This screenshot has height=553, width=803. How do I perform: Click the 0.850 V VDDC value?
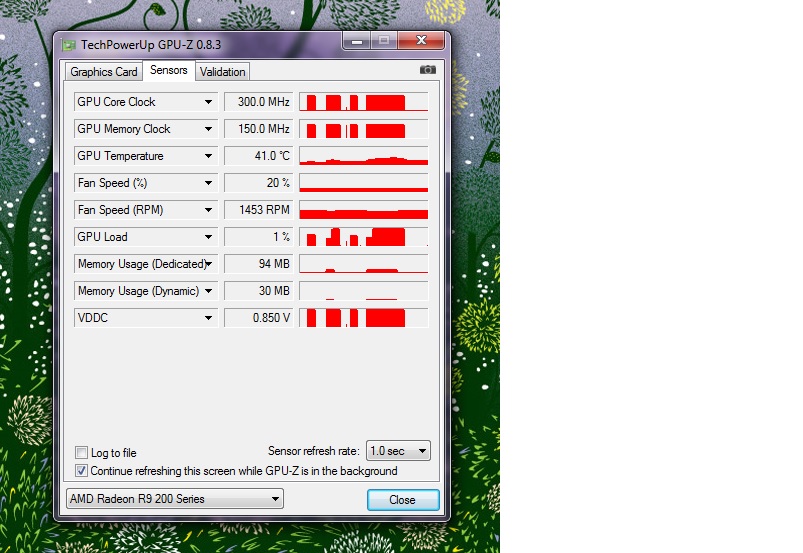pos(259,317)
